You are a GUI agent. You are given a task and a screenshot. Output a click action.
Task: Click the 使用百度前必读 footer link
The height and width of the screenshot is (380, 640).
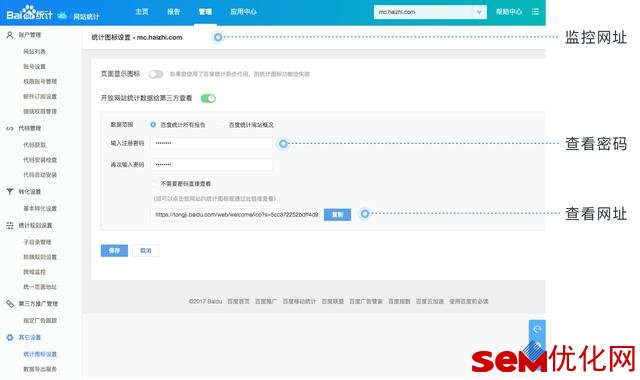pyautogui.click(x=469, y=302)
